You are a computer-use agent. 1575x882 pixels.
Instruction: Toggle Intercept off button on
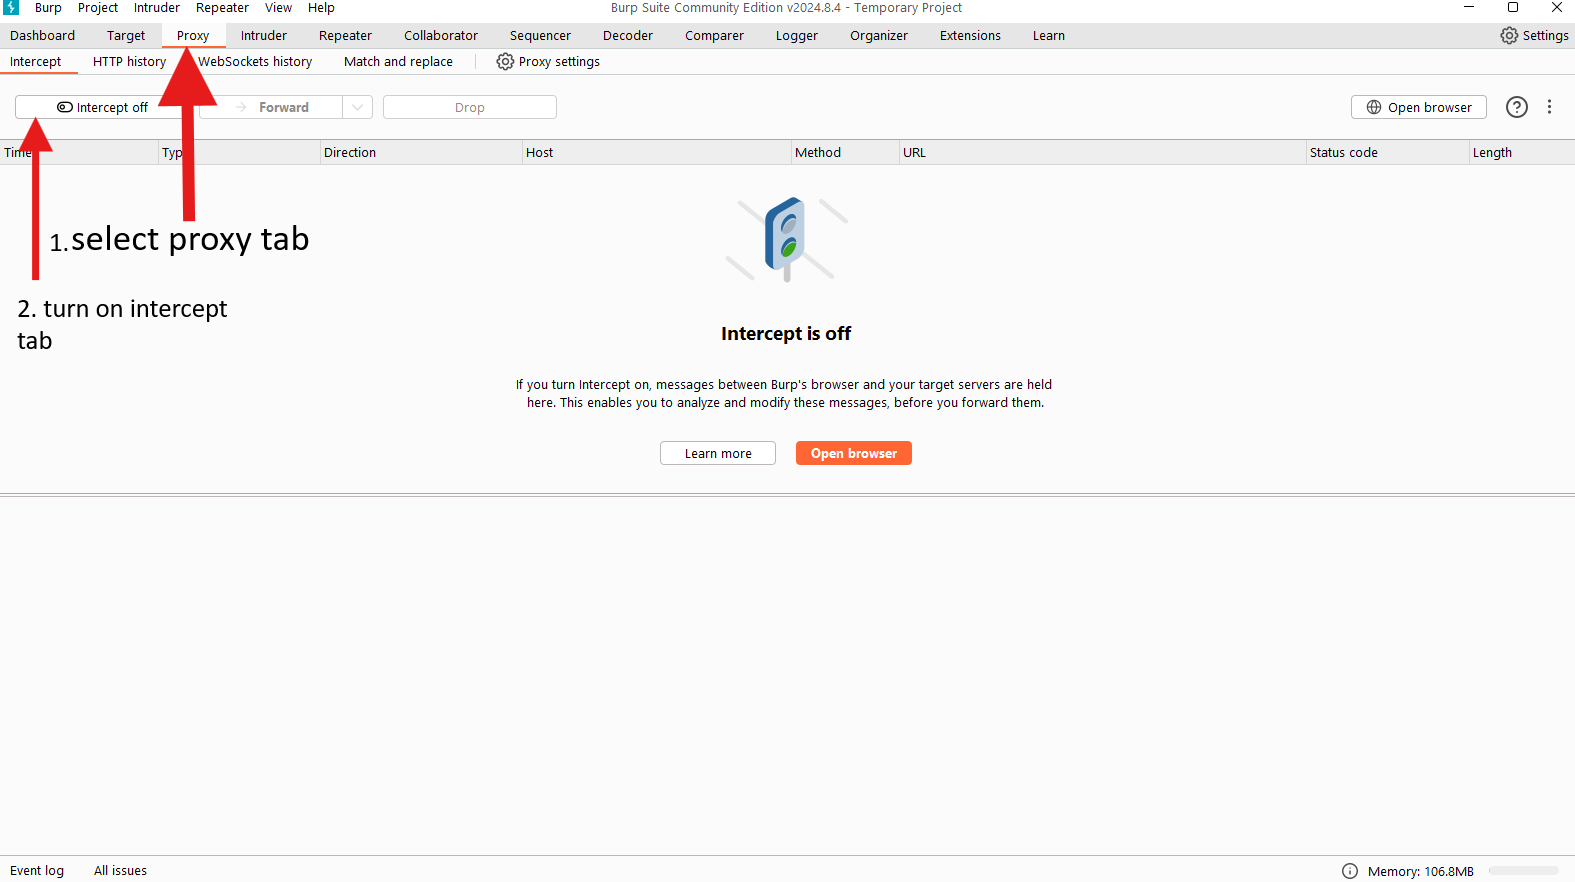pos(102,107)
